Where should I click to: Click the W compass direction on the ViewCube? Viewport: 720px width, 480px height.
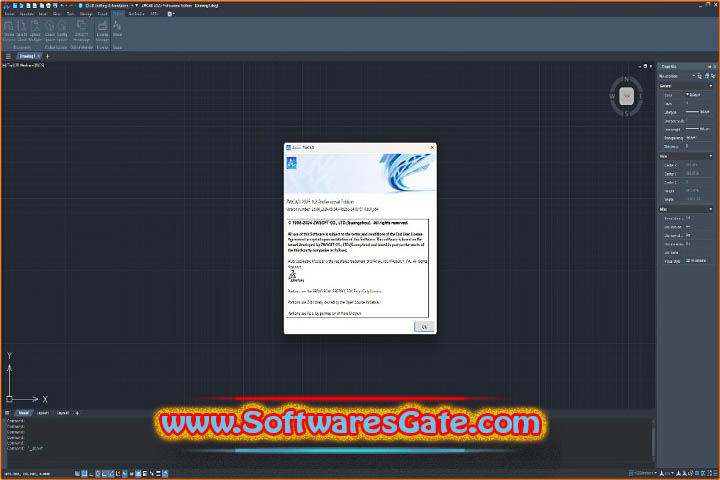pos(612,96)
